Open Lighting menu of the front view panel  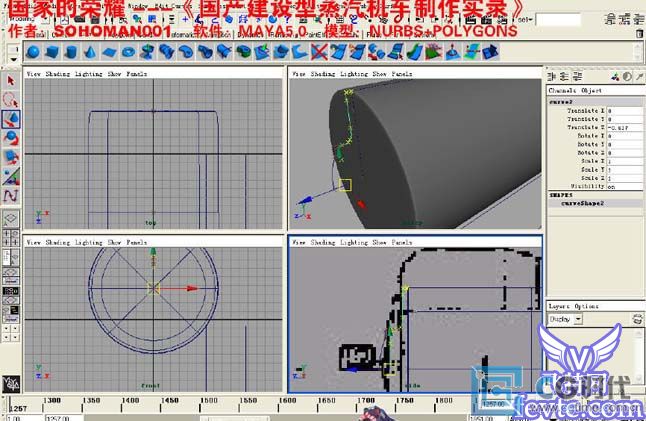tap(89, 243)
